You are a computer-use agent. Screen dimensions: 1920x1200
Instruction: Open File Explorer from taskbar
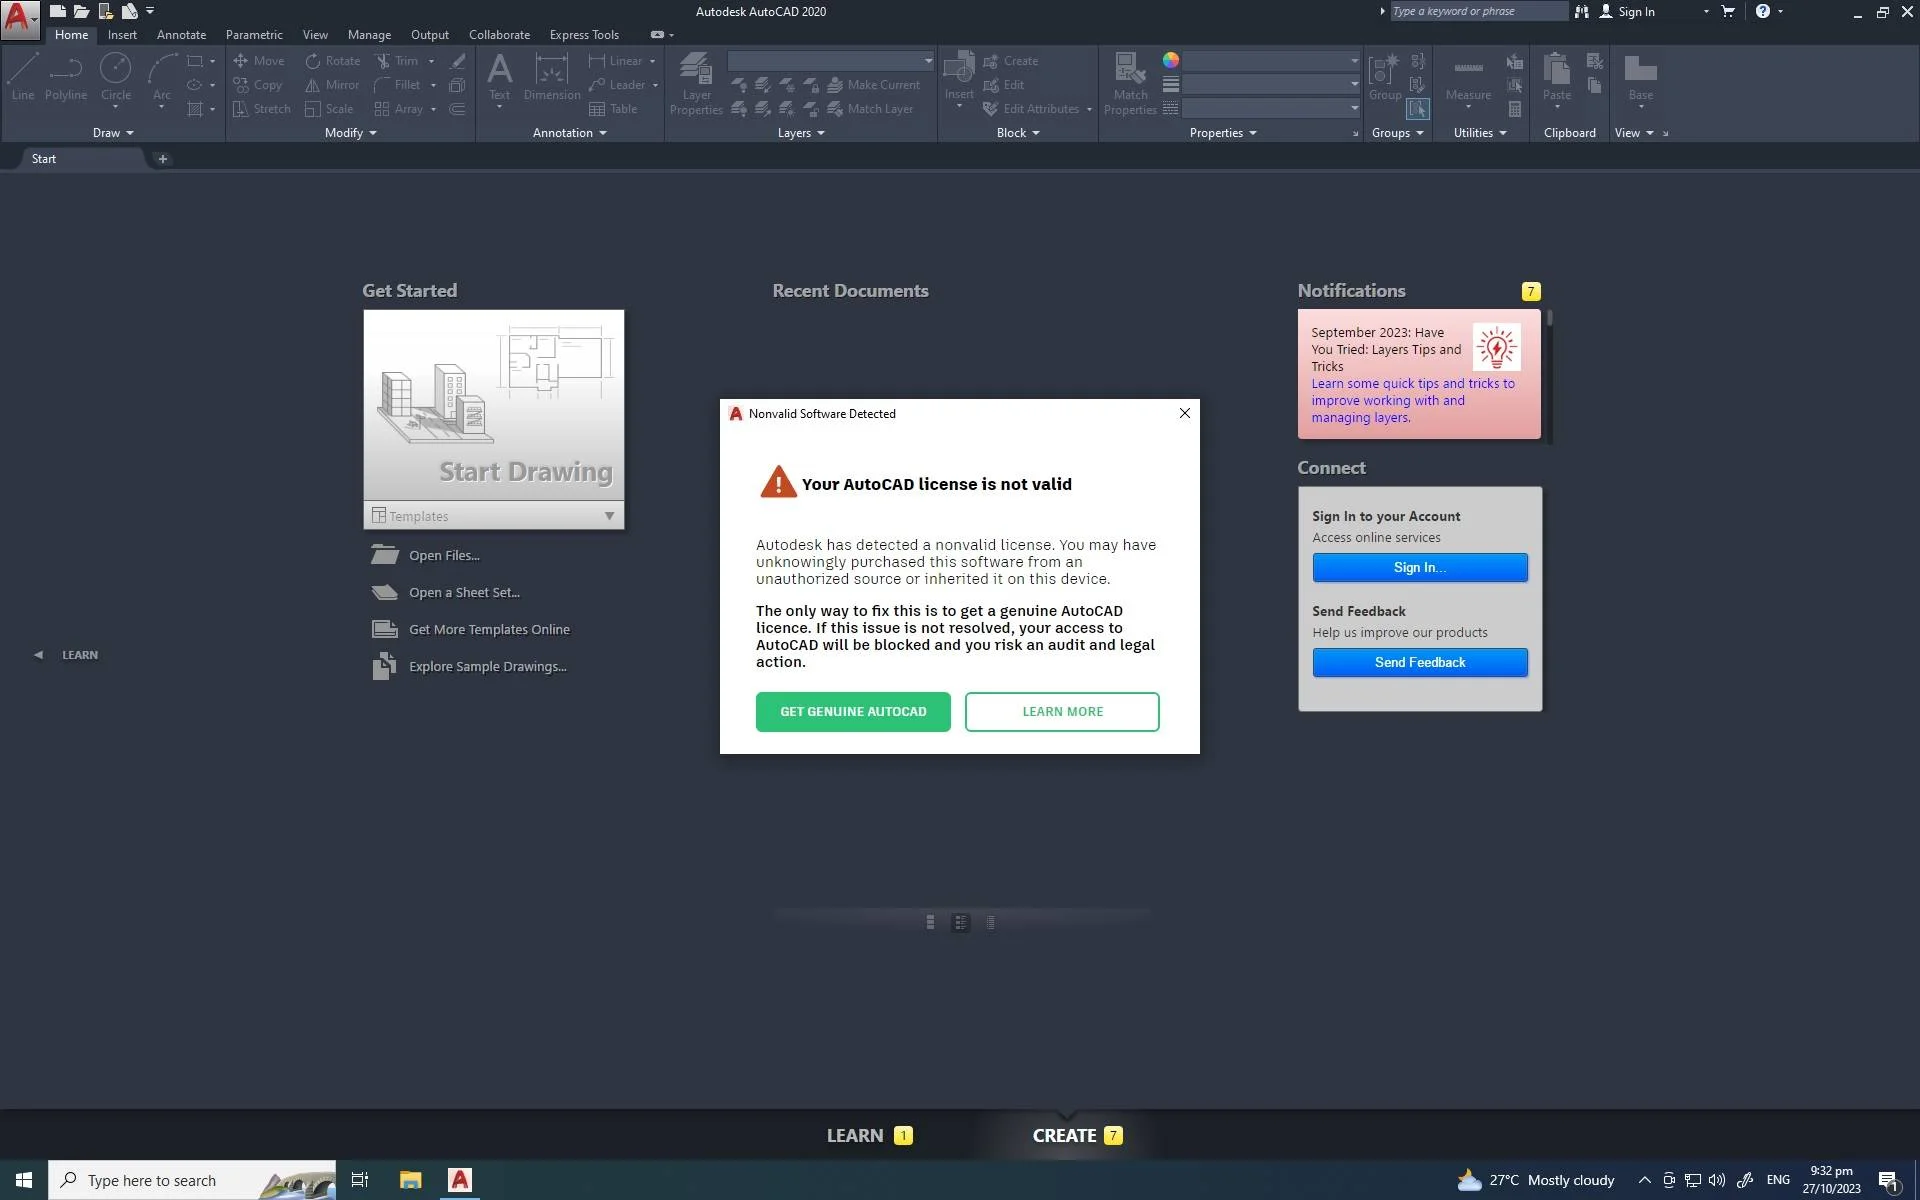pyautogui.click(x=411, y=1180)
